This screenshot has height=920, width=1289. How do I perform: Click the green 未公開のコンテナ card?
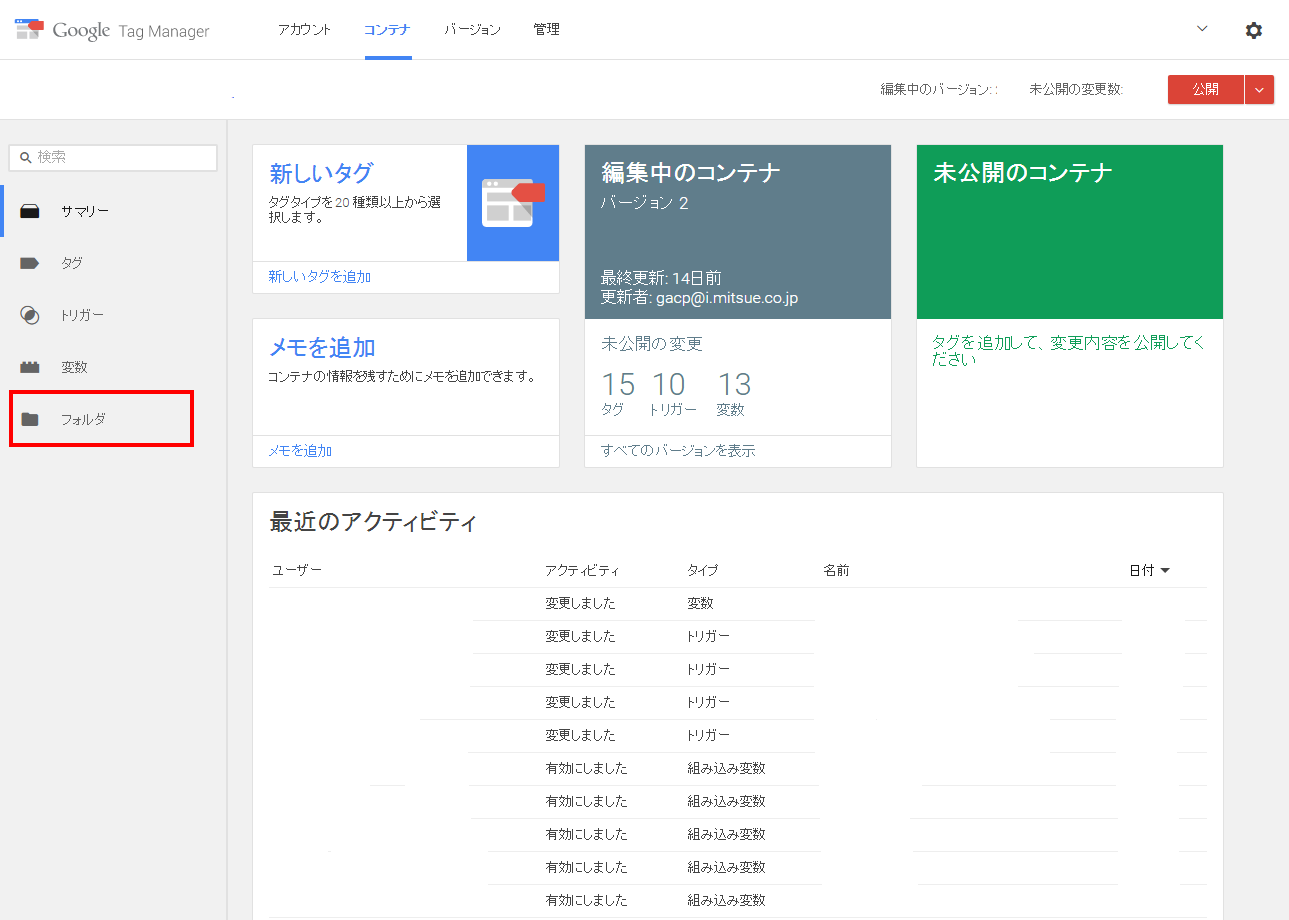point(1070,232)
